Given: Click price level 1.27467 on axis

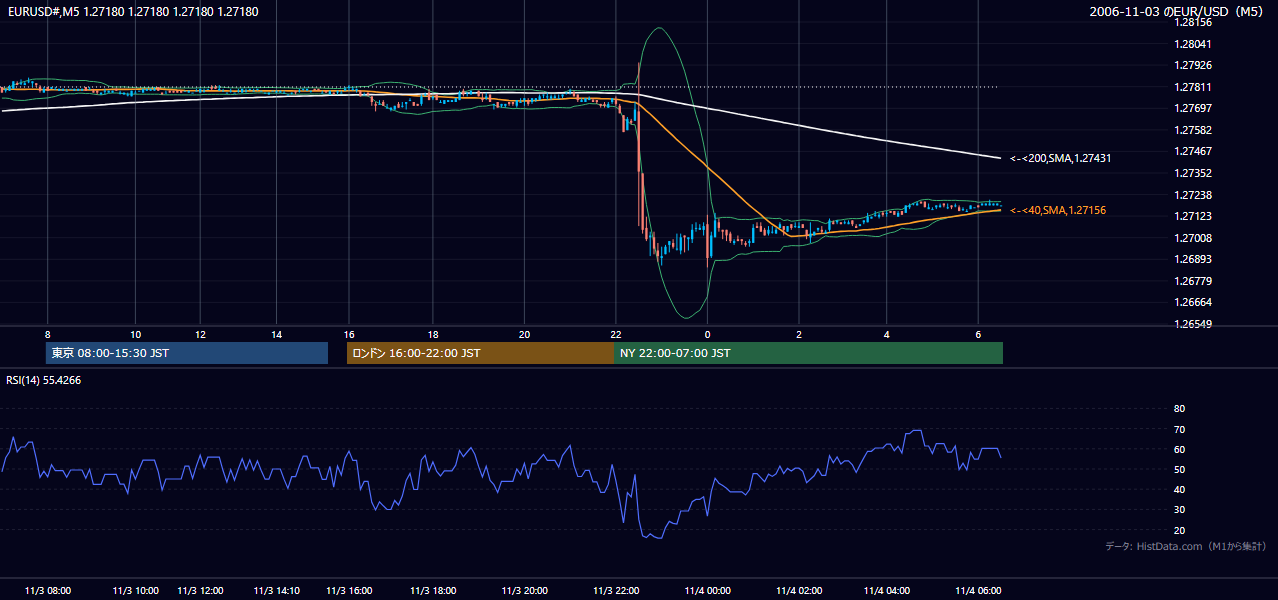Looking at the screenshot, I should 1193,151.
